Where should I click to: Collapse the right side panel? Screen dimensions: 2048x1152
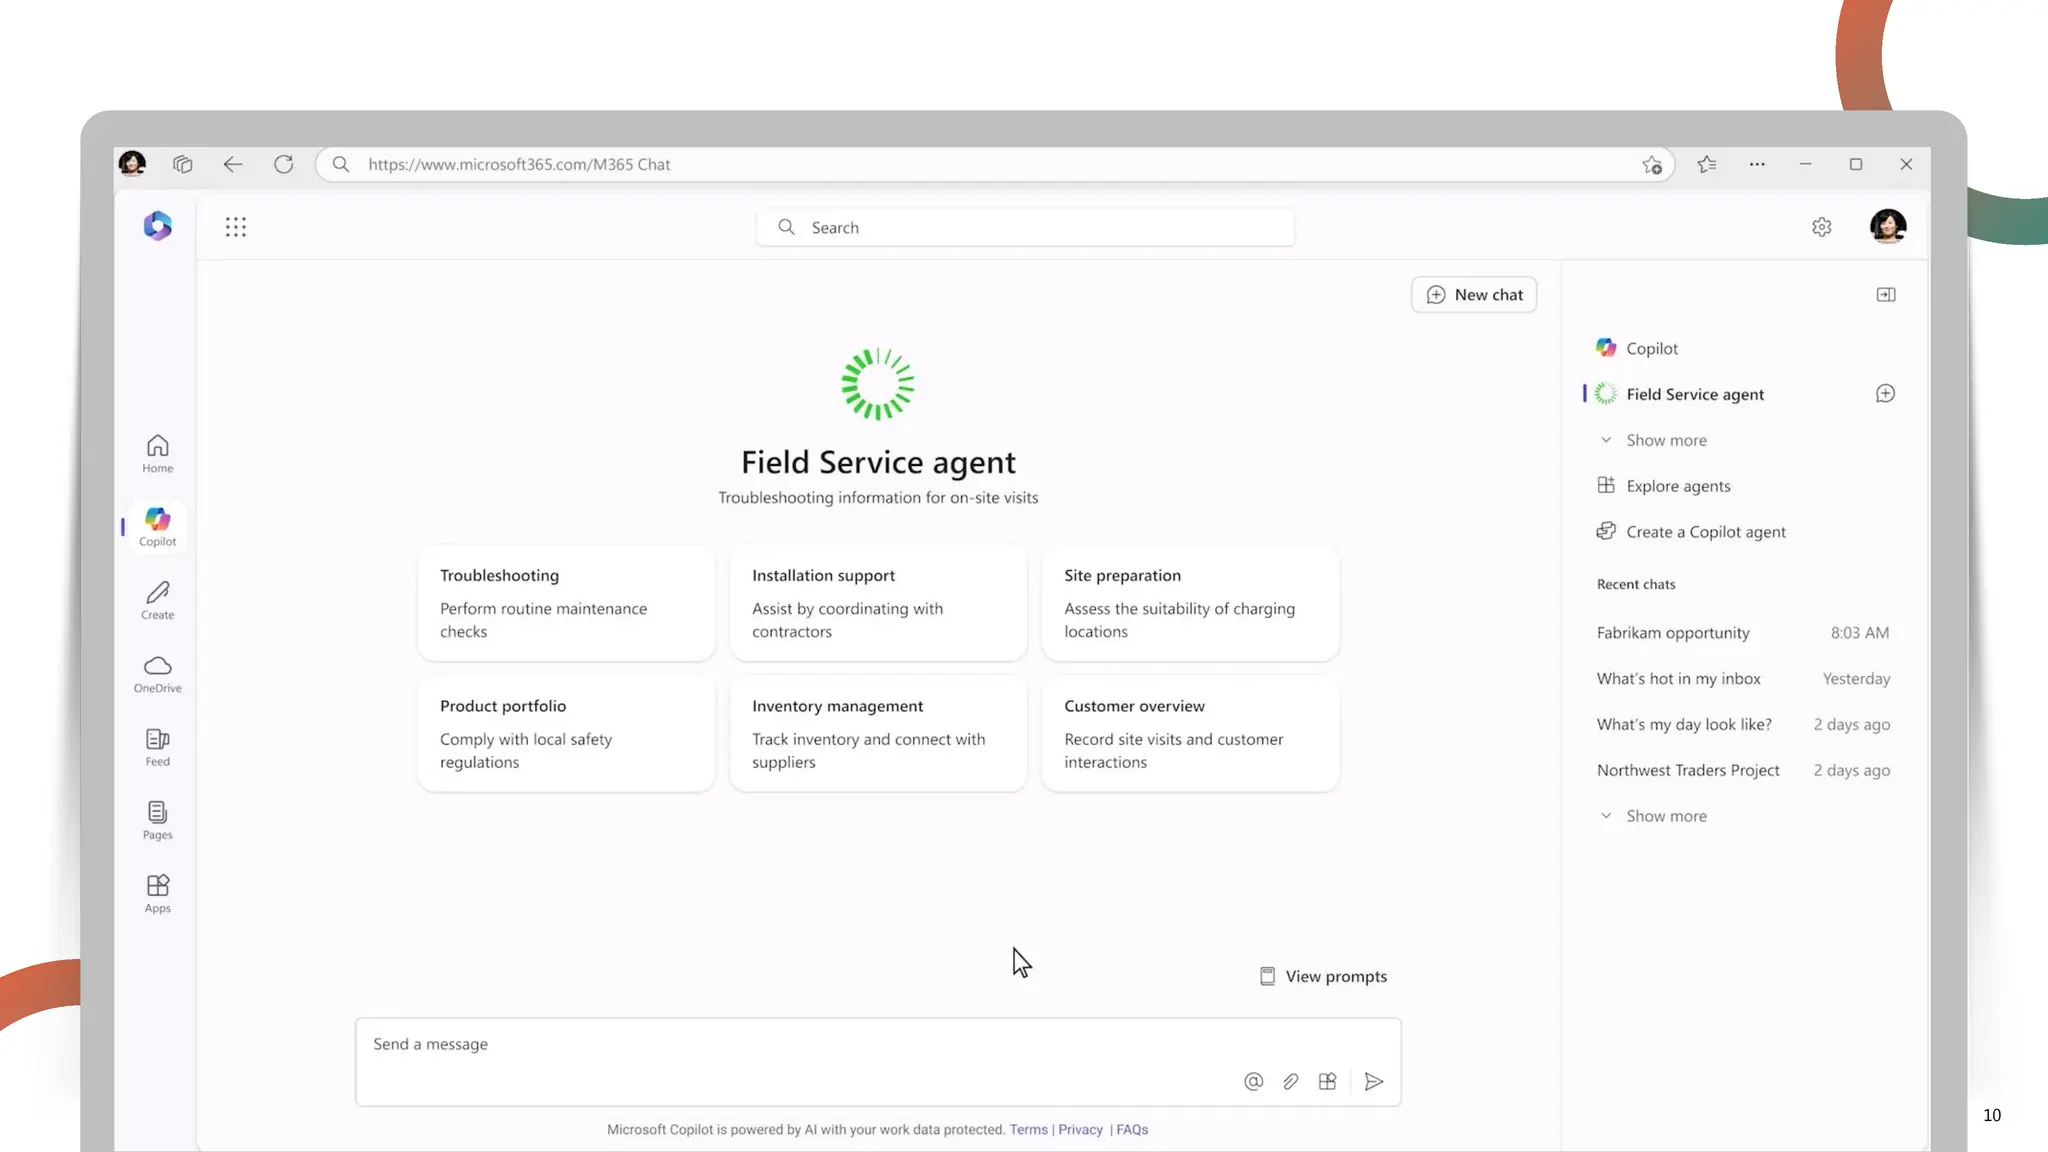pos(1885,295)
